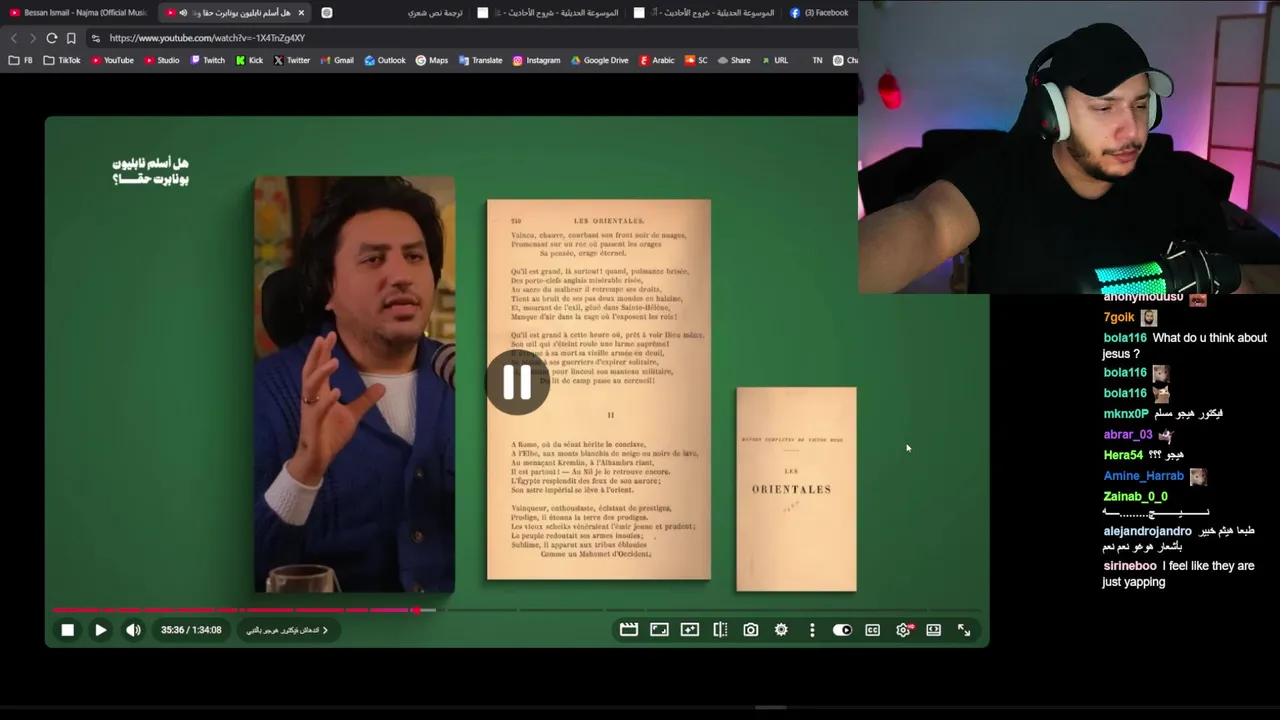Click chat username Hera54
Image resolution: width=1280 pixels, height=720 pixels.
tap(1123, 455)
